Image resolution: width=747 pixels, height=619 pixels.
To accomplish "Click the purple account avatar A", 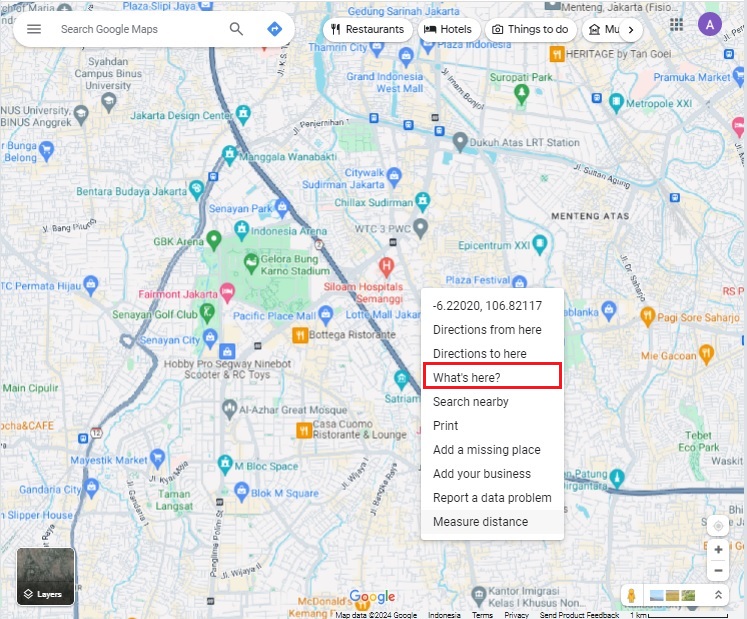I will click(x=710, y=24).
